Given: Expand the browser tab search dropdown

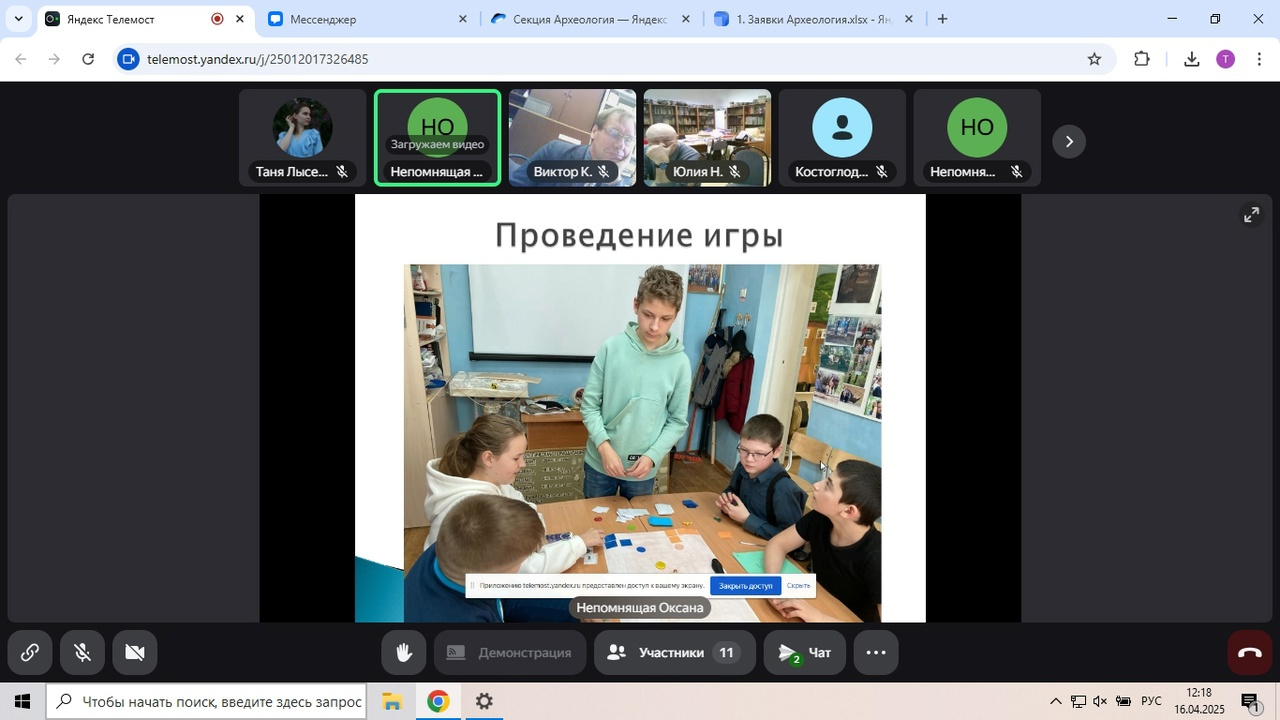Looking at the screenshot, I should [18, 19].
